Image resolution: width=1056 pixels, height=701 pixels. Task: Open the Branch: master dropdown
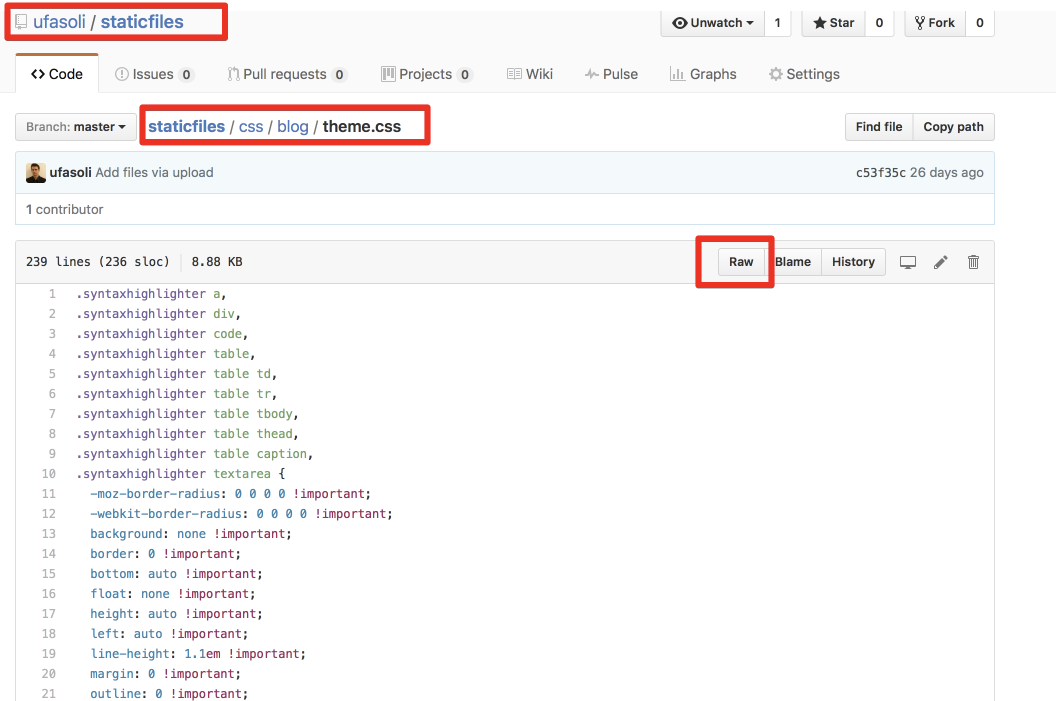75,127
